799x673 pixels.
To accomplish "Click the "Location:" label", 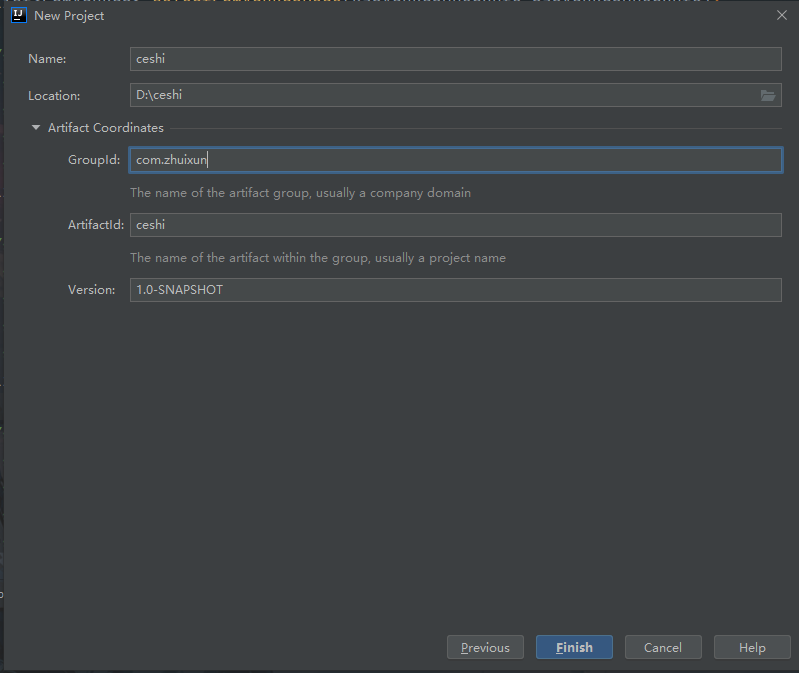I will click(54, 96).
